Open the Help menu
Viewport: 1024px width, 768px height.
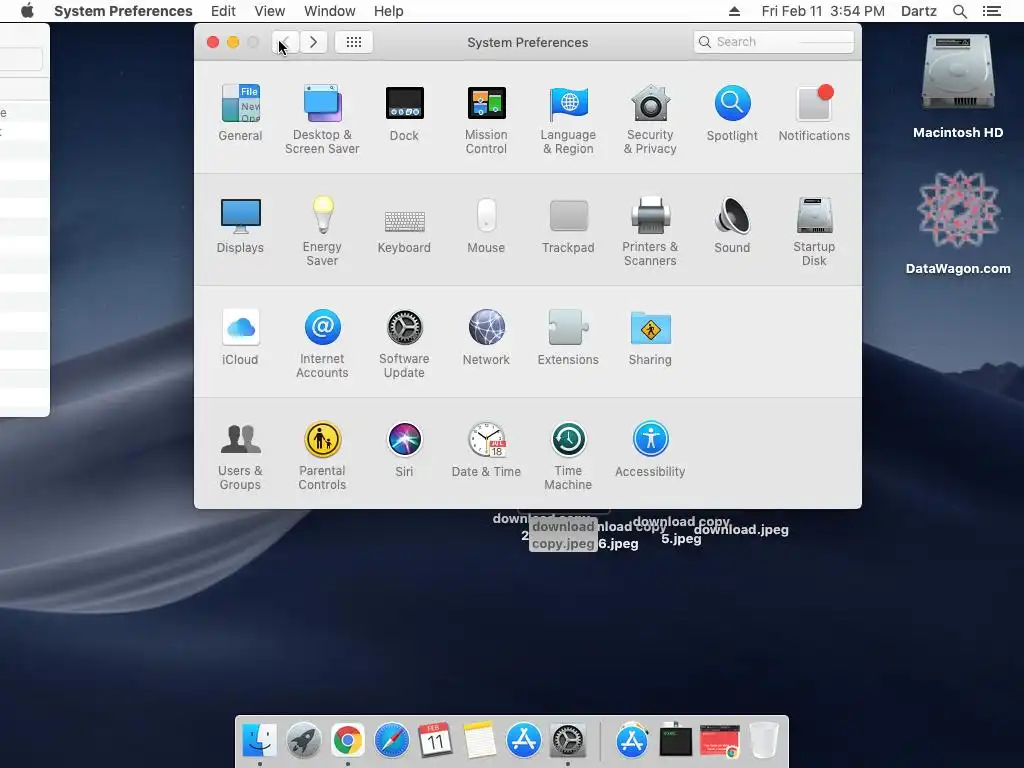pos(389,11)
